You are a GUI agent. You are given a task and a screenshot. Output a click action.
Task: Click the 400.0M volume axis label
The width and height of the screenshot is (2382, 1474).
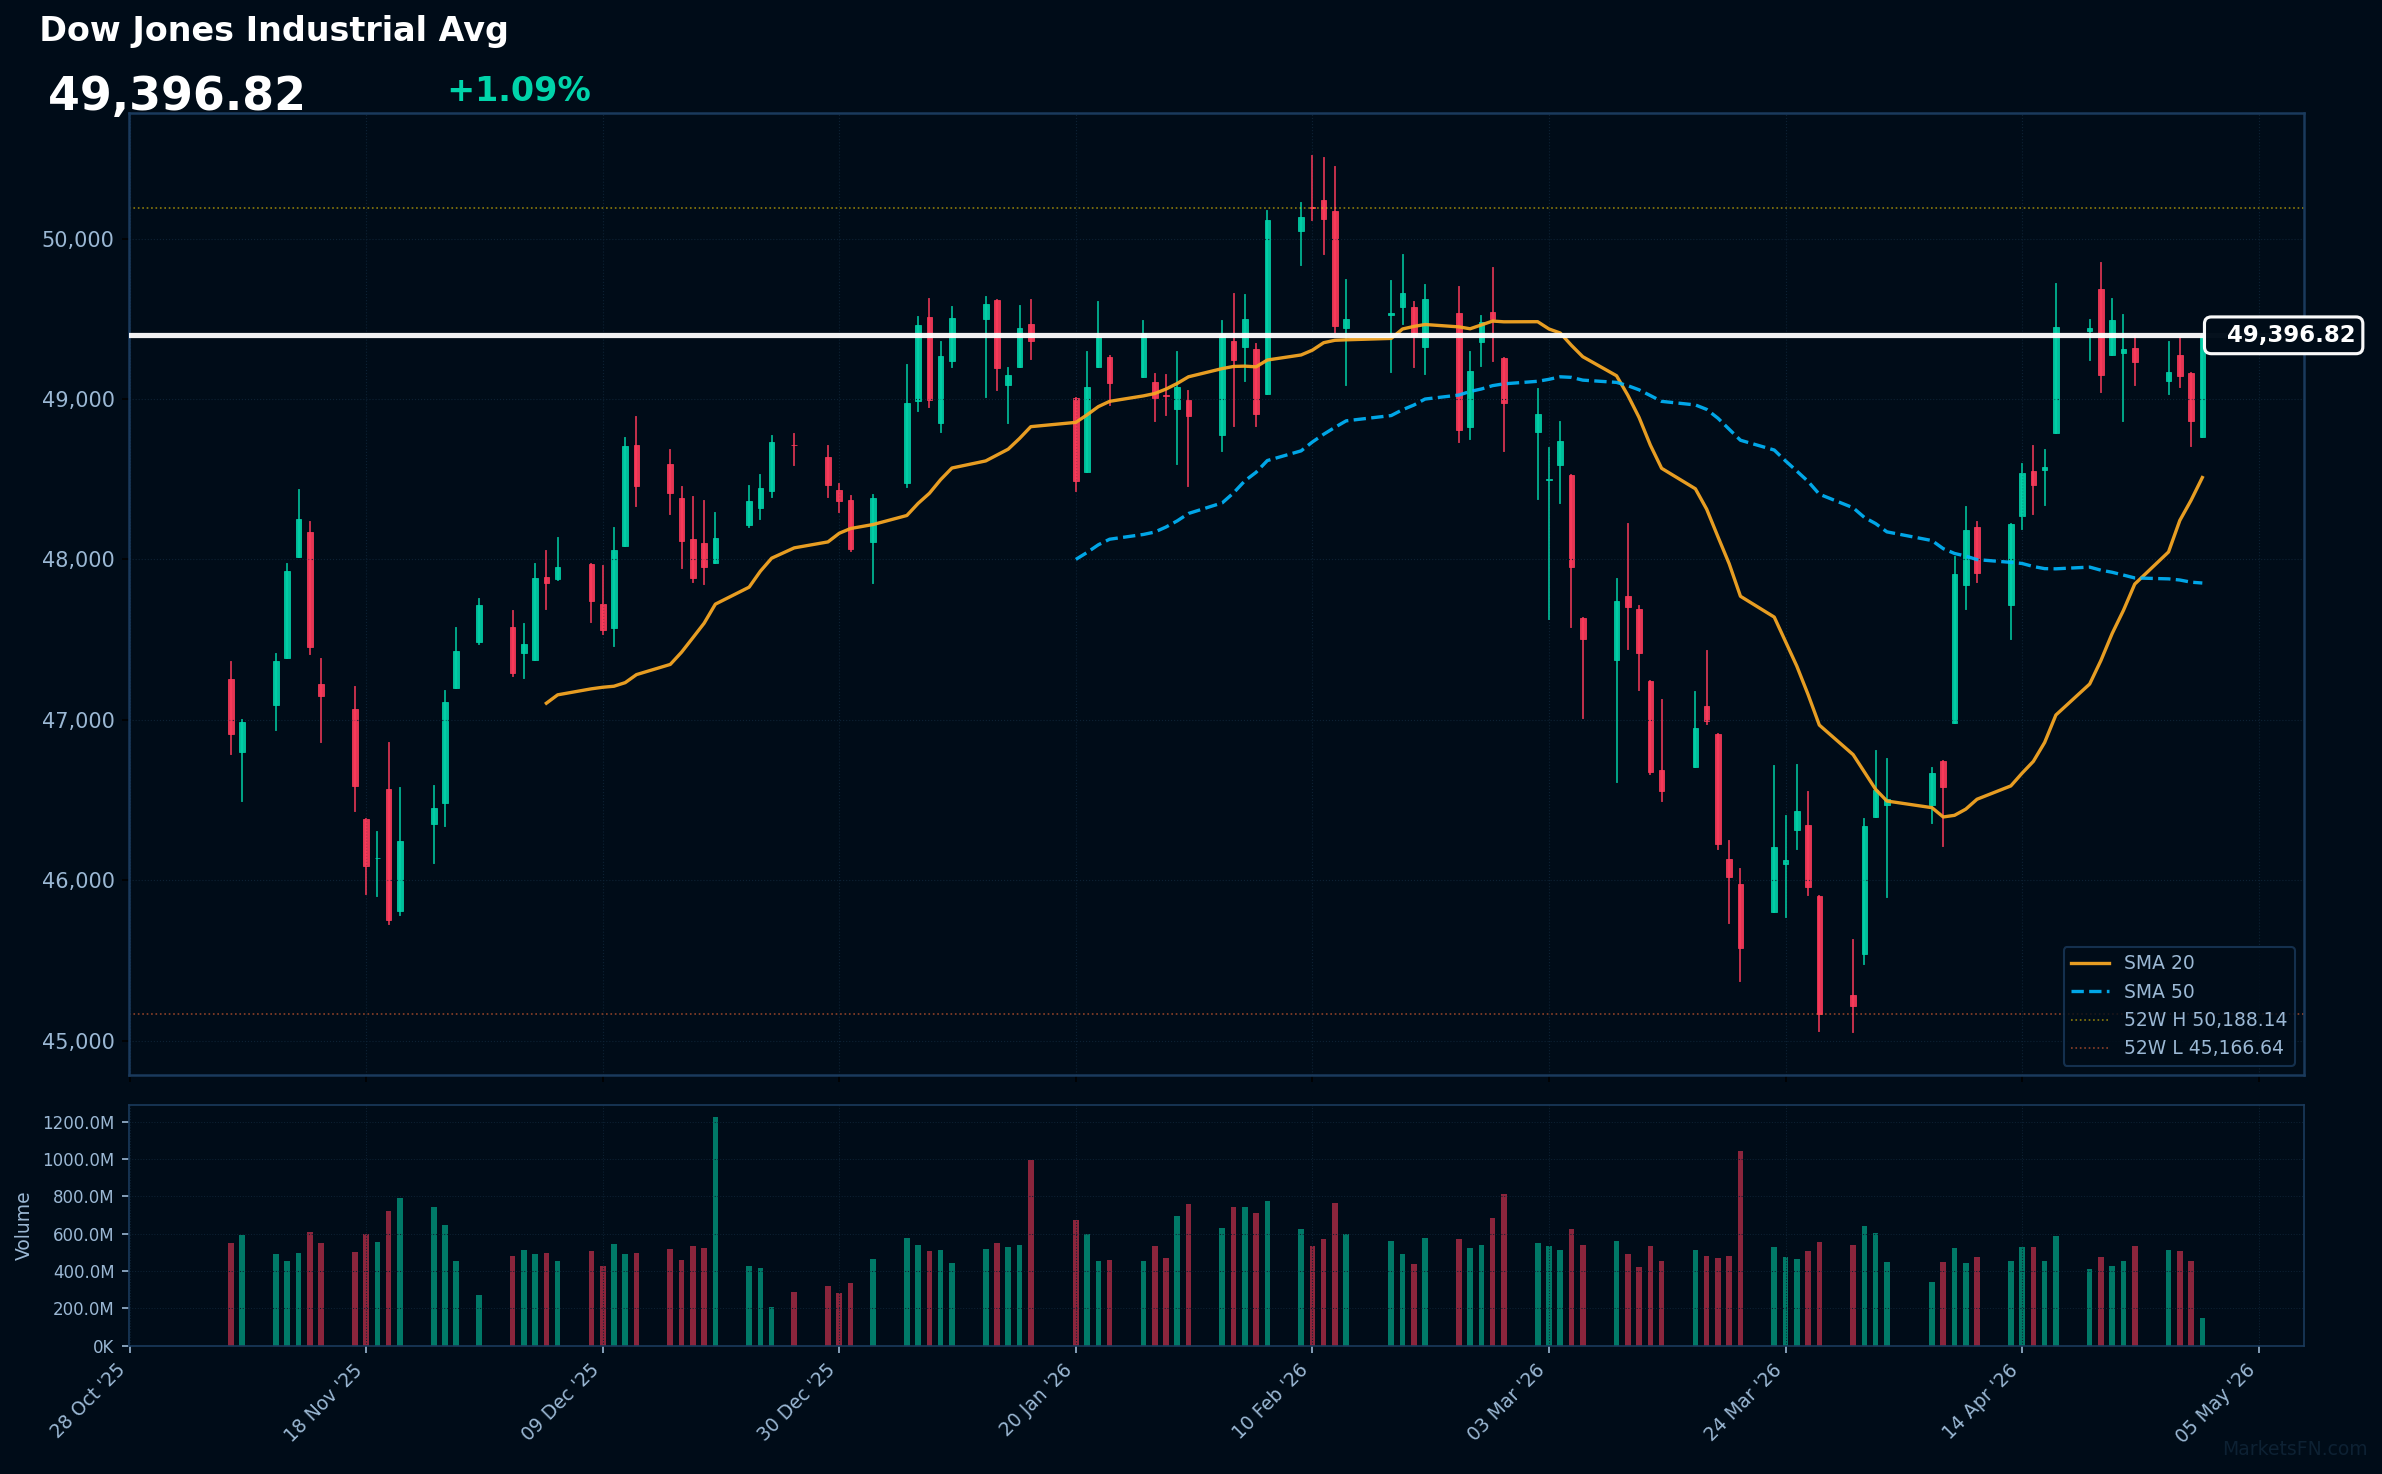(x=82, y=1272)
